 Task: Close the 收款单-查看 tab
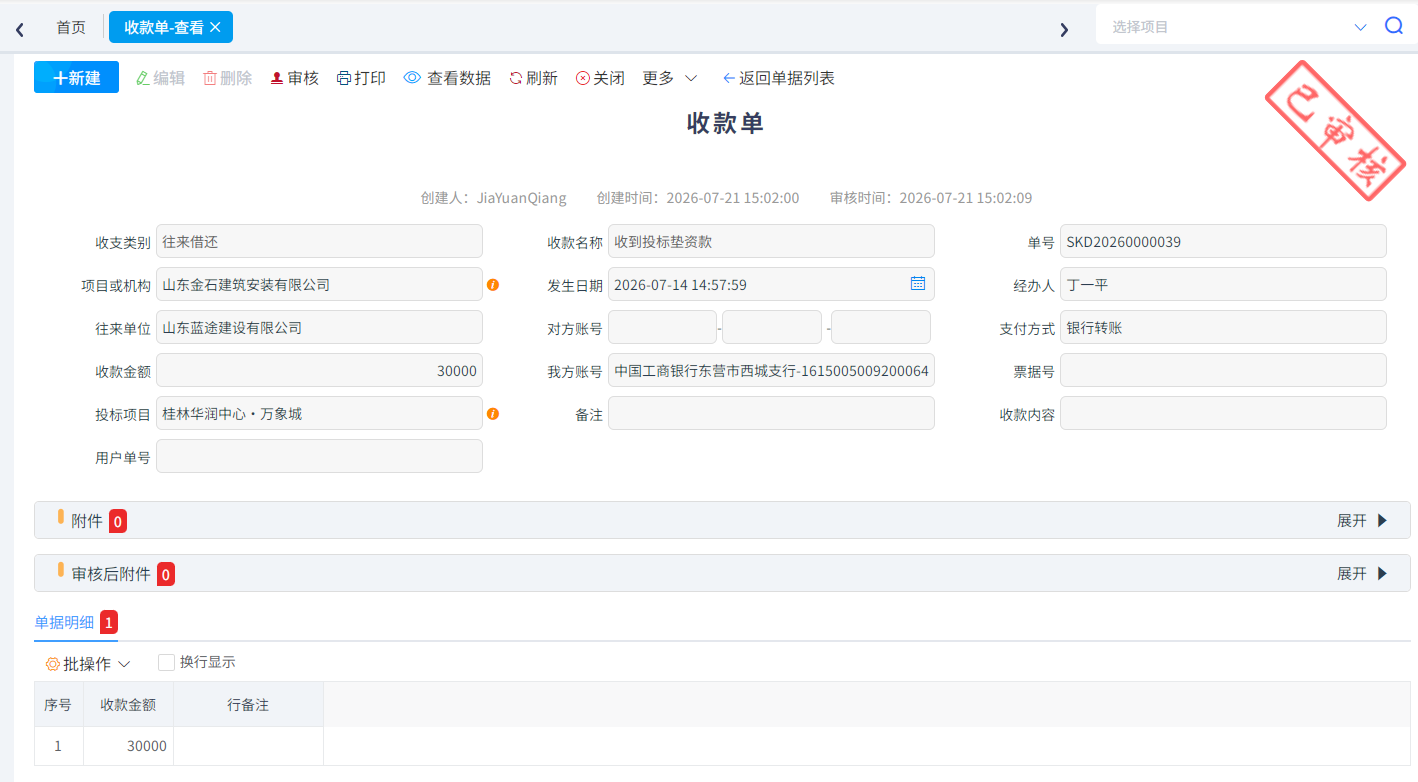(x=215, y=27)
